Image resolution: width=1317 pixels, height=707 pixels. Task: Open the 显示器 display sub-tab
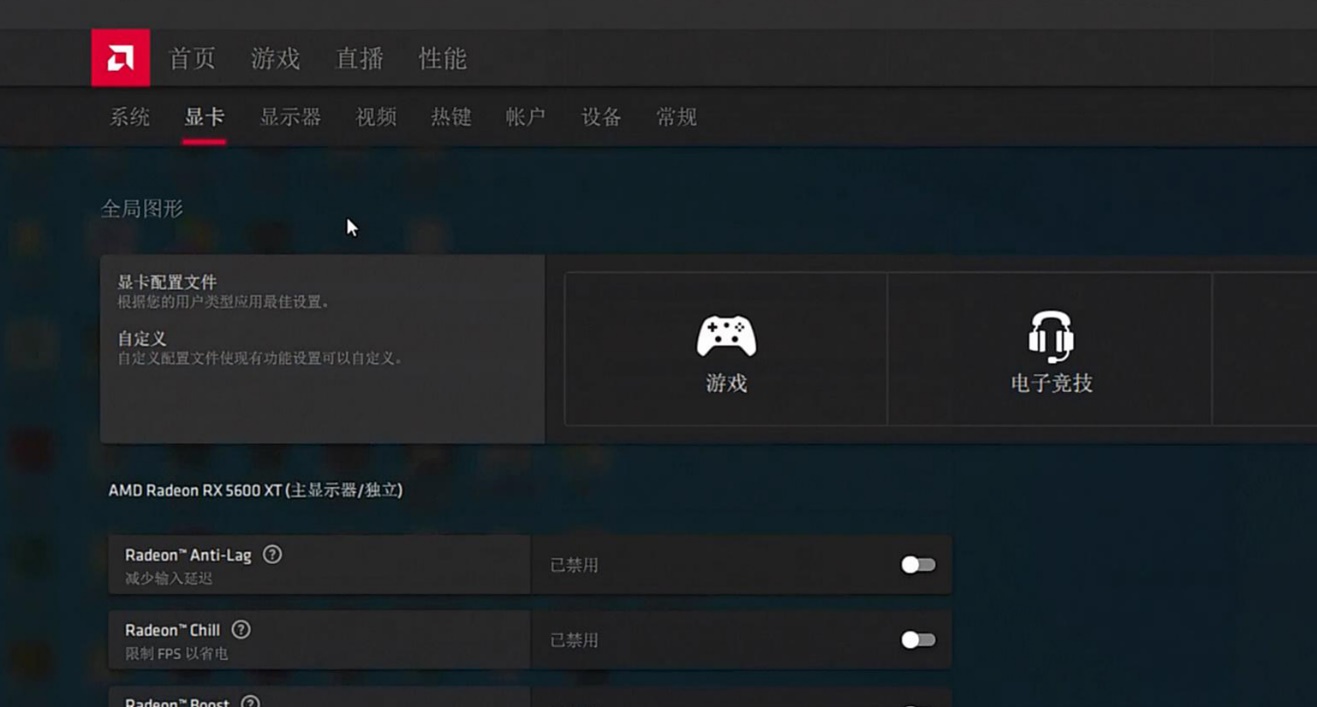pos(290,117)
